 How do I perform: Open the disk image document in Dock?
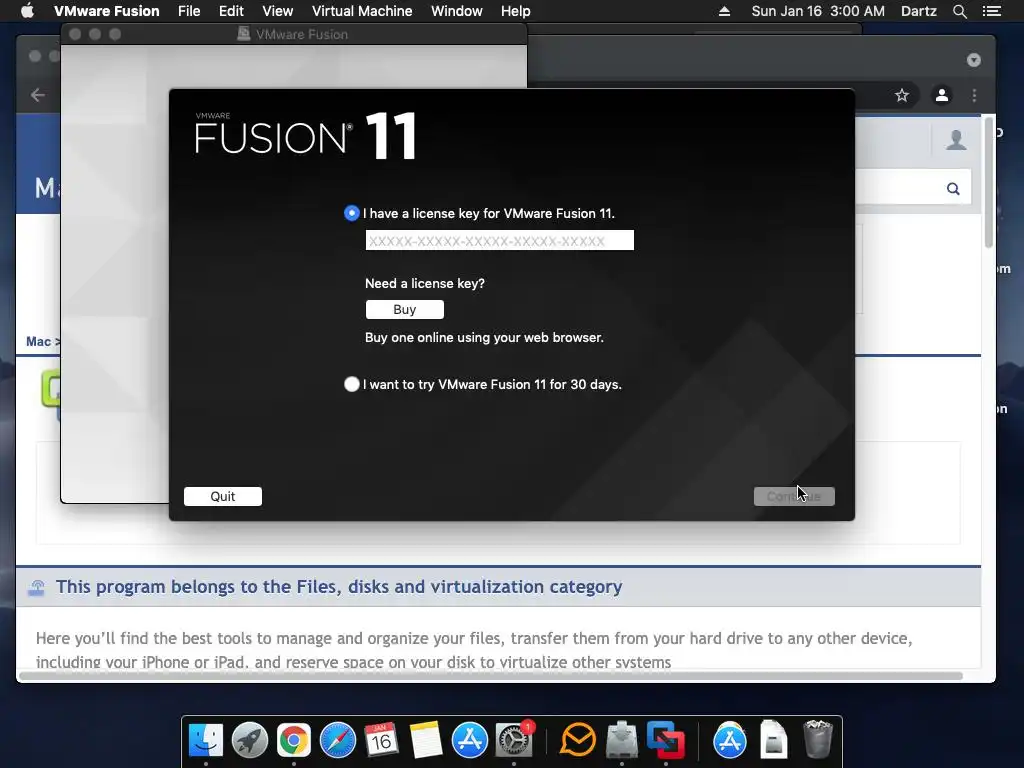(774, 741)
